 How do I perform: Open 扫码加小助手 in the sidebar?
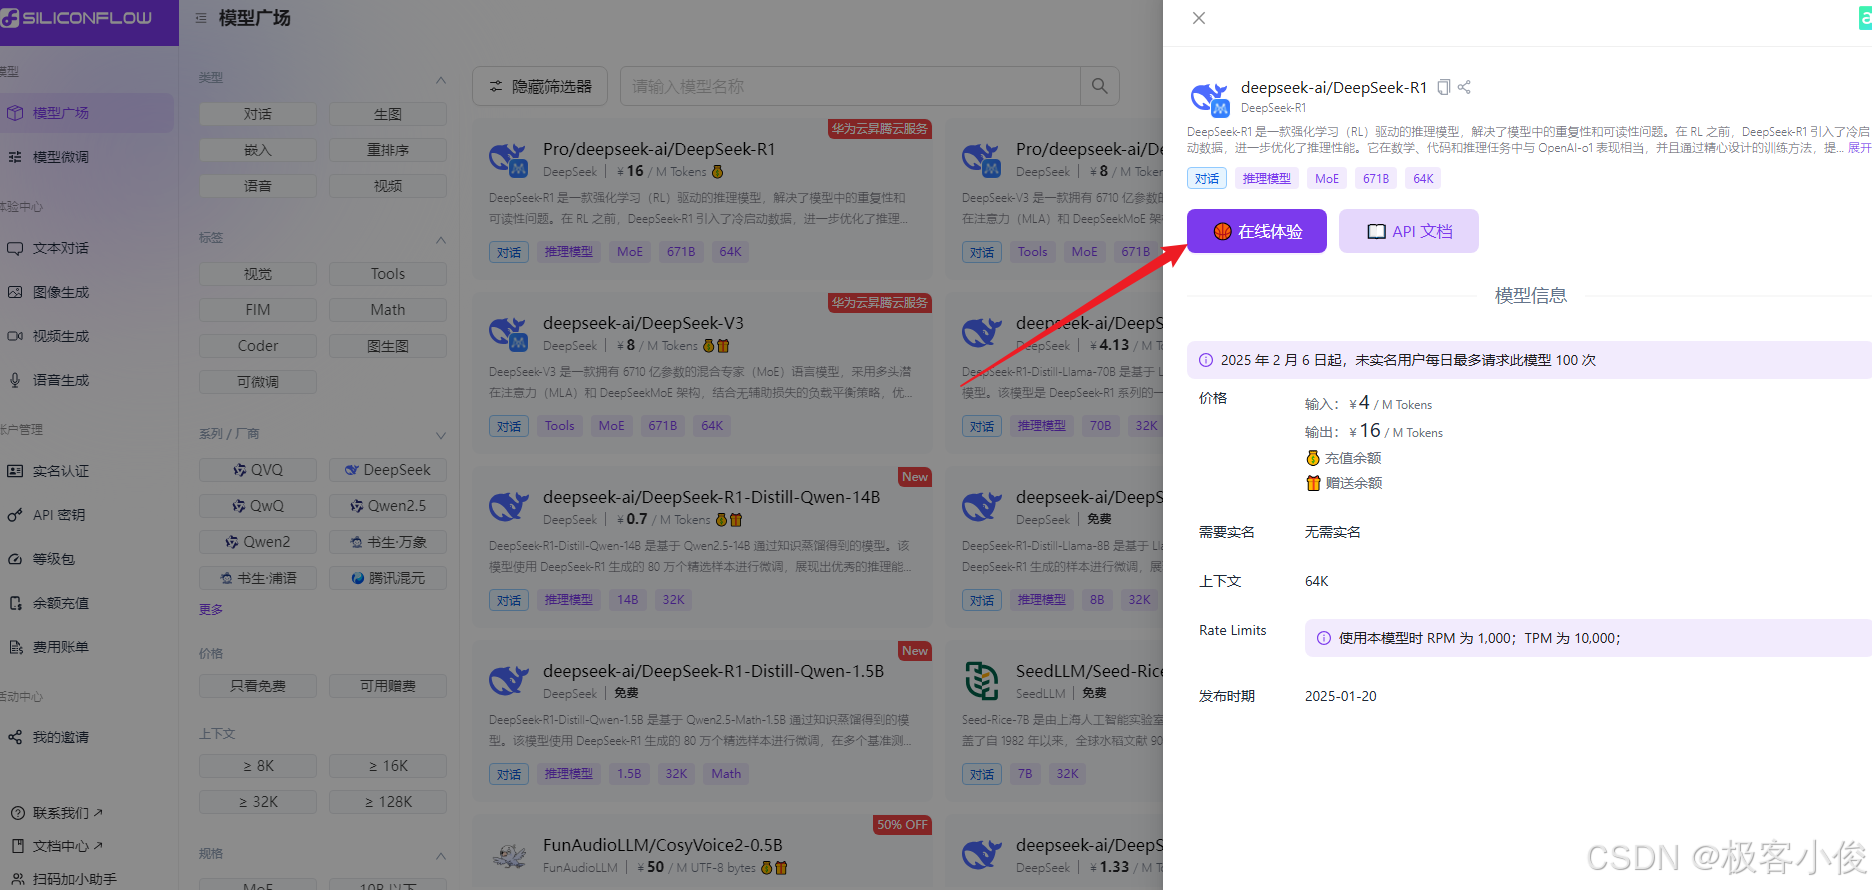pos(64,879)
